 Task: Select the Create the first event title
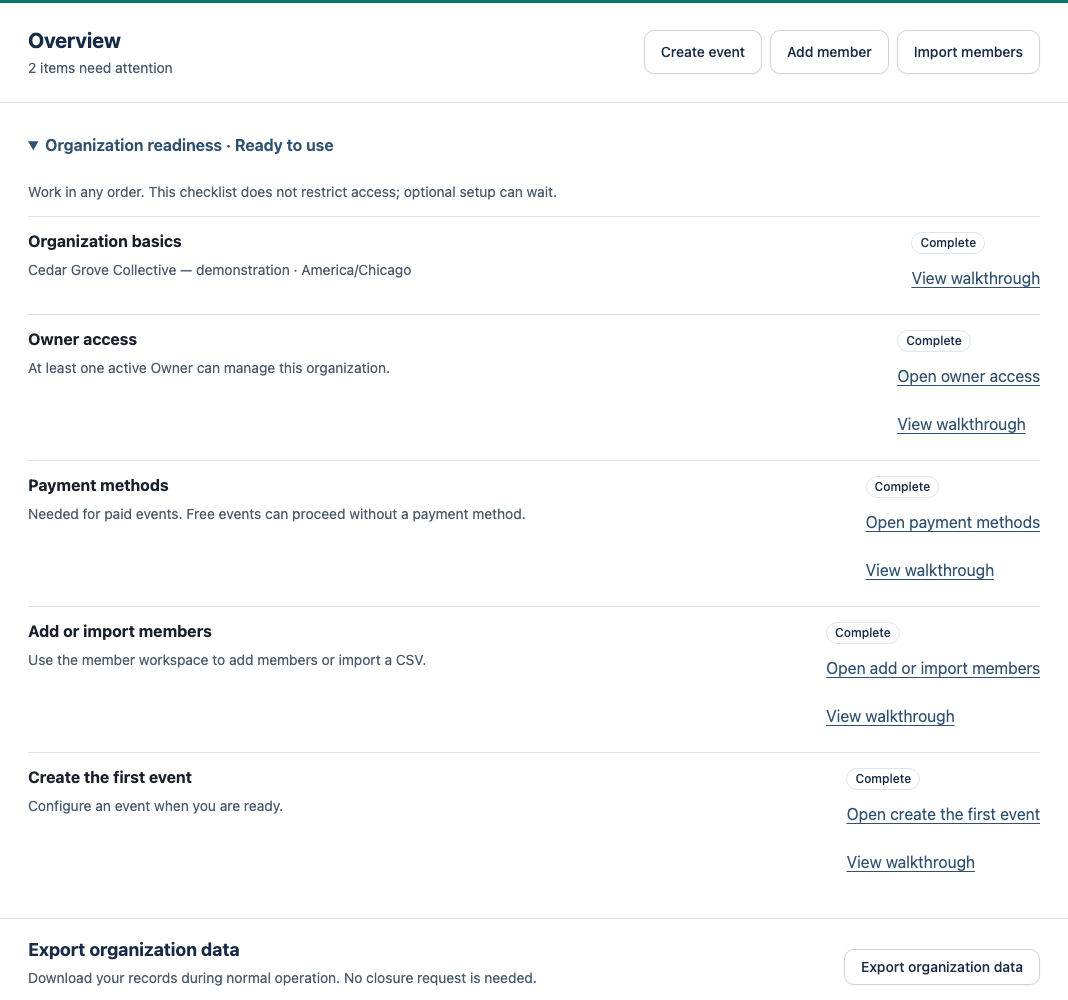point(110,777)
